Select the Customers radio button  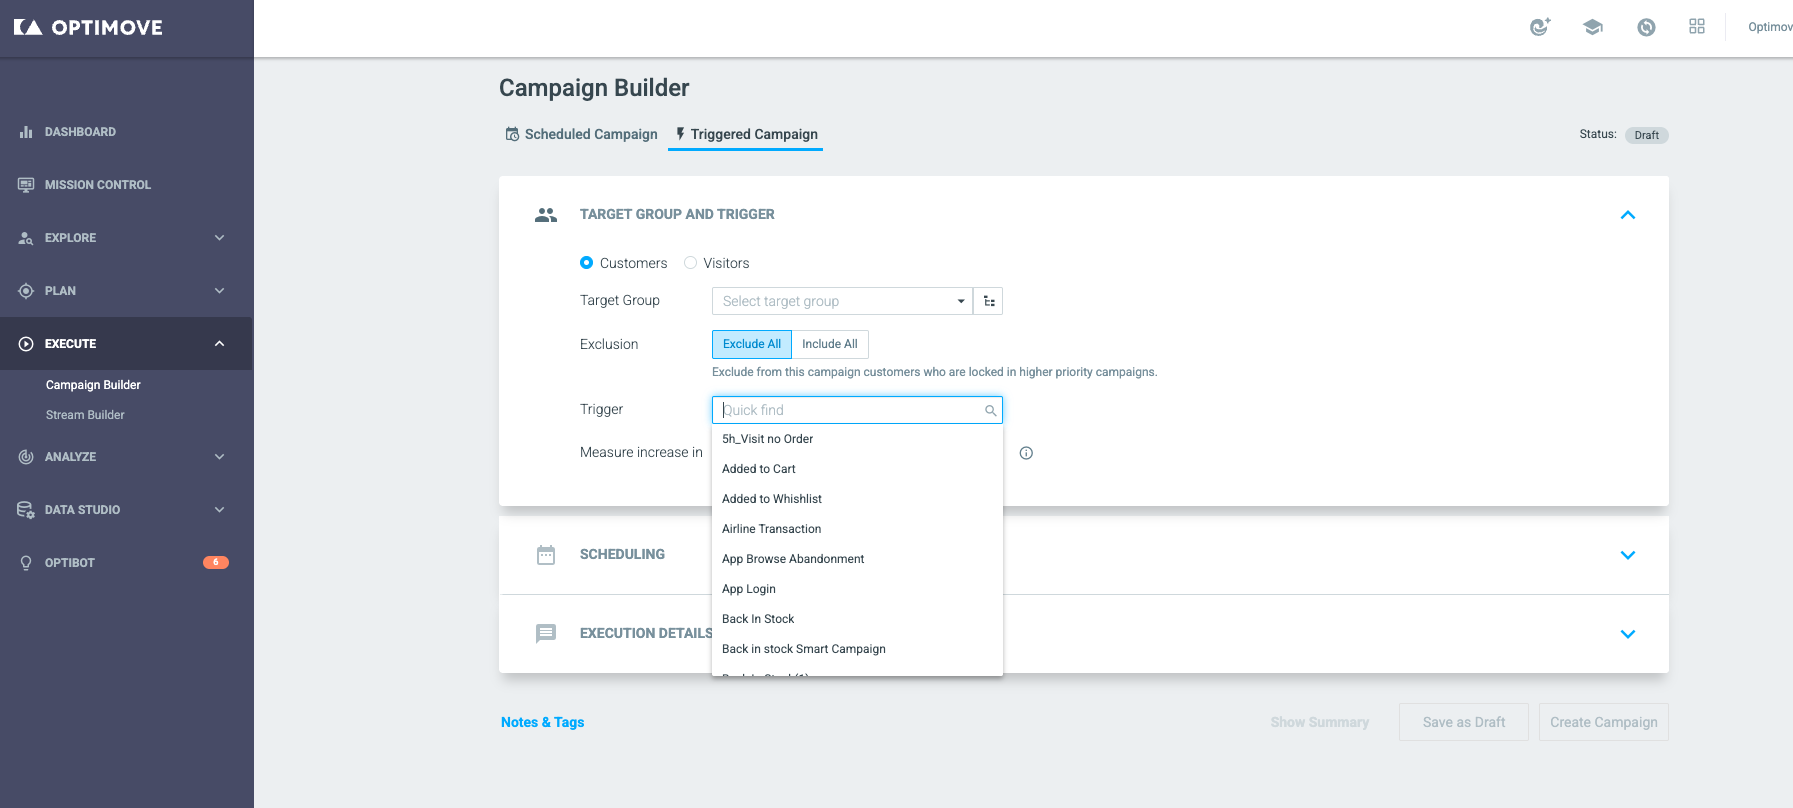587,263
